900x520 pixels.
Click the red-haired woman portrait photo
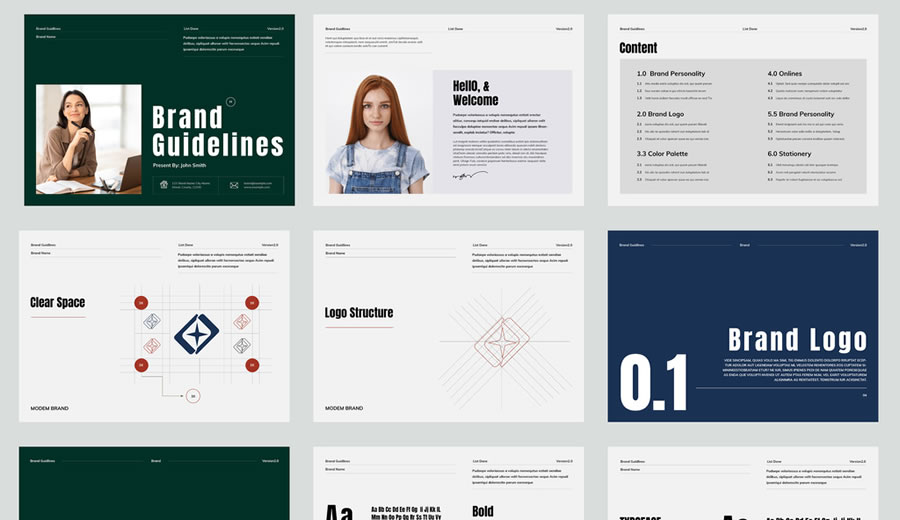click(378, 134)
